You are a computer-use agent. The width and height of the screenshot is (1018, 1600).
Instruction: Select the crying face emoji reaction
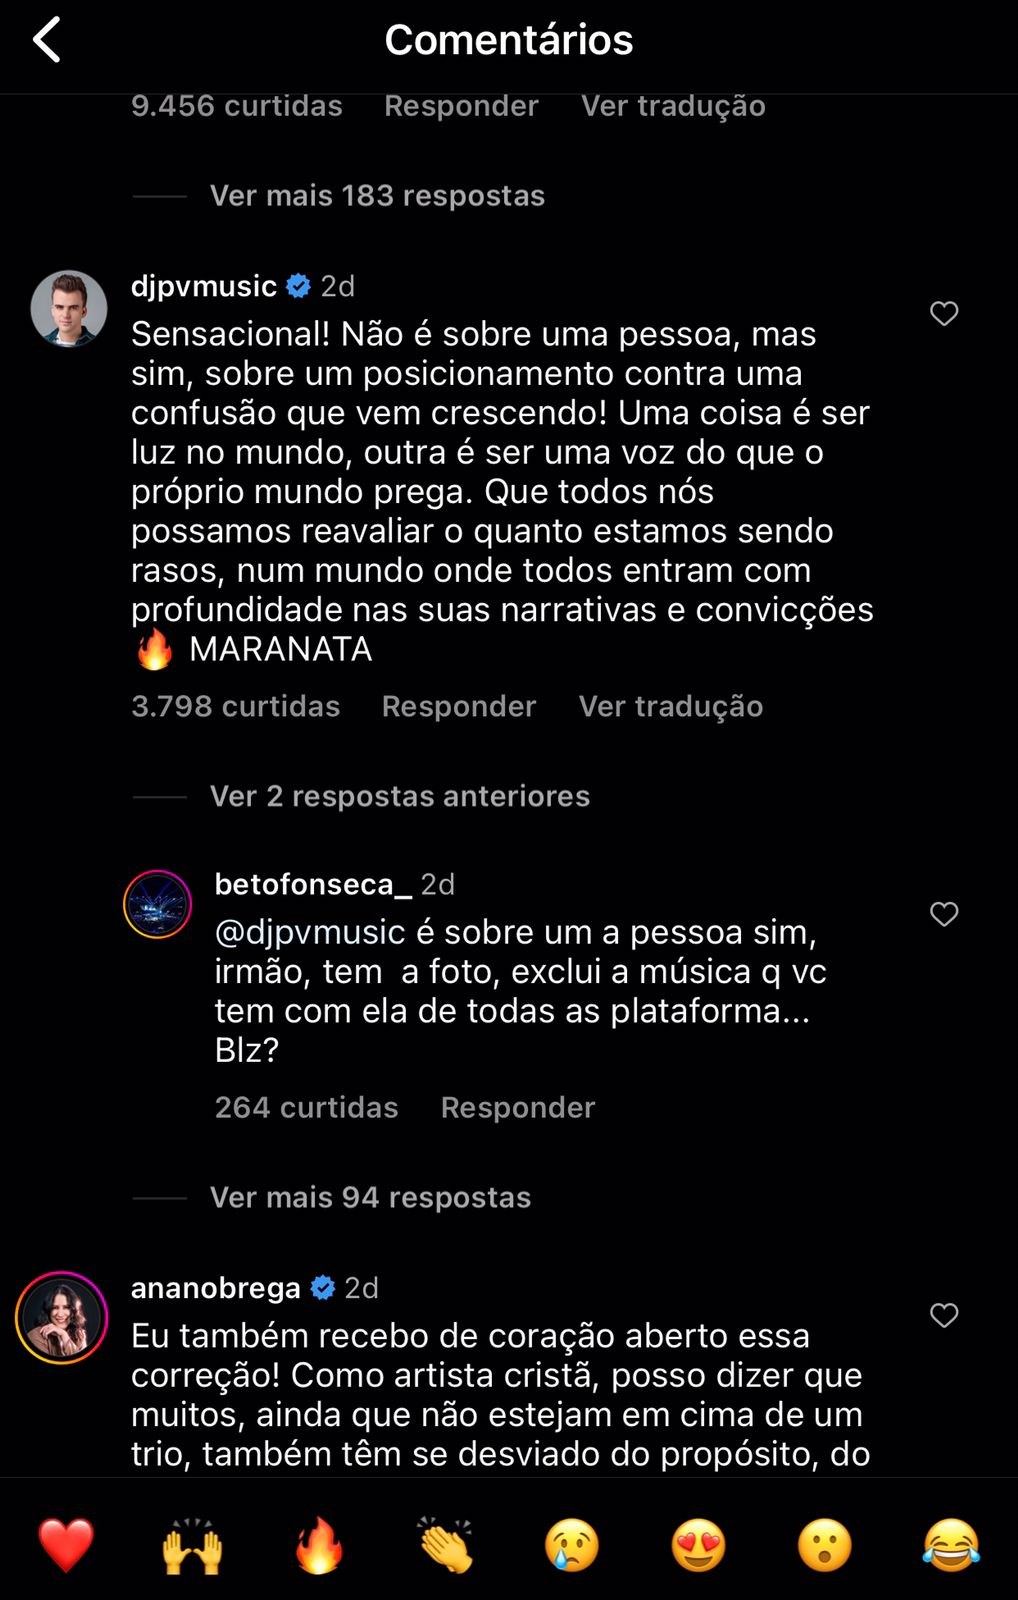click(572, 1544)
